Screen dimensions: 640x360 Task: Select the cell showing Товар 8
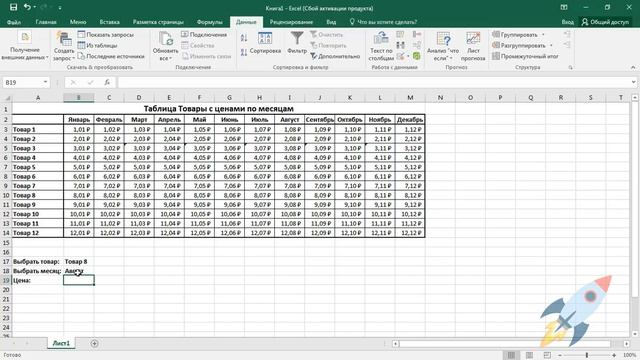(79, 261)
